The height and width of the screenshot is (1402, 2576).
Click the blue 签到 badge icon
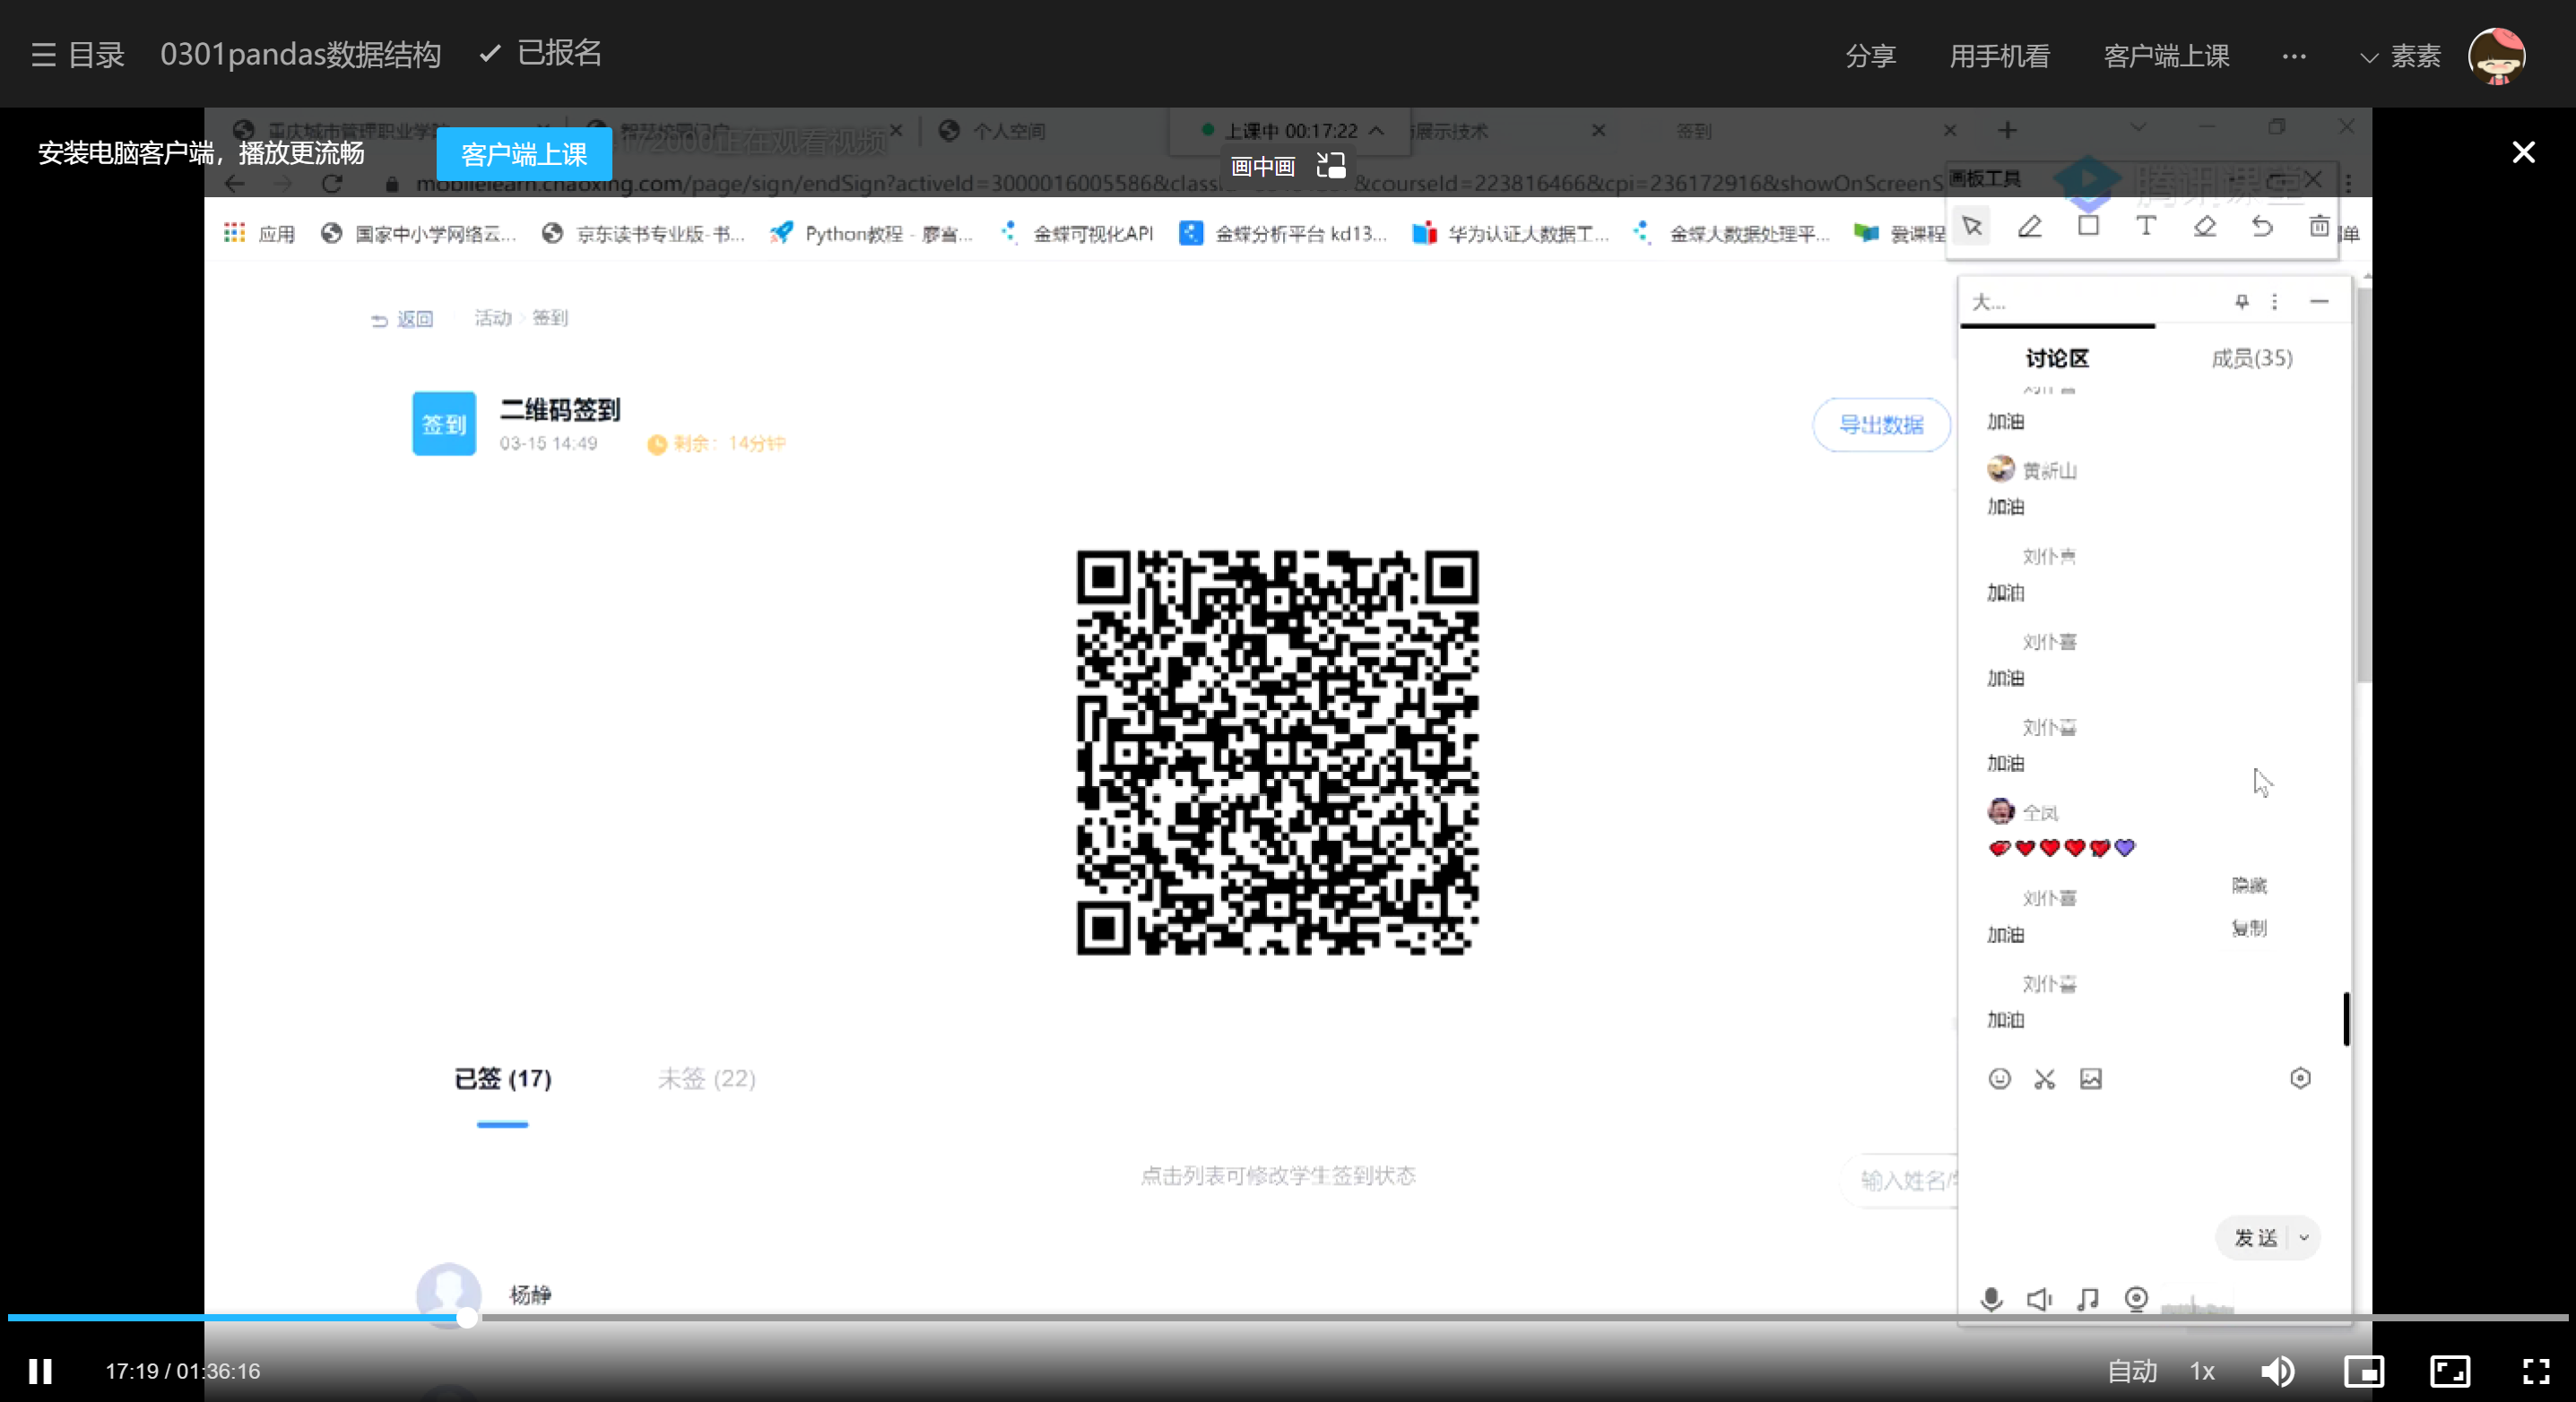click(x=444, y=424)
